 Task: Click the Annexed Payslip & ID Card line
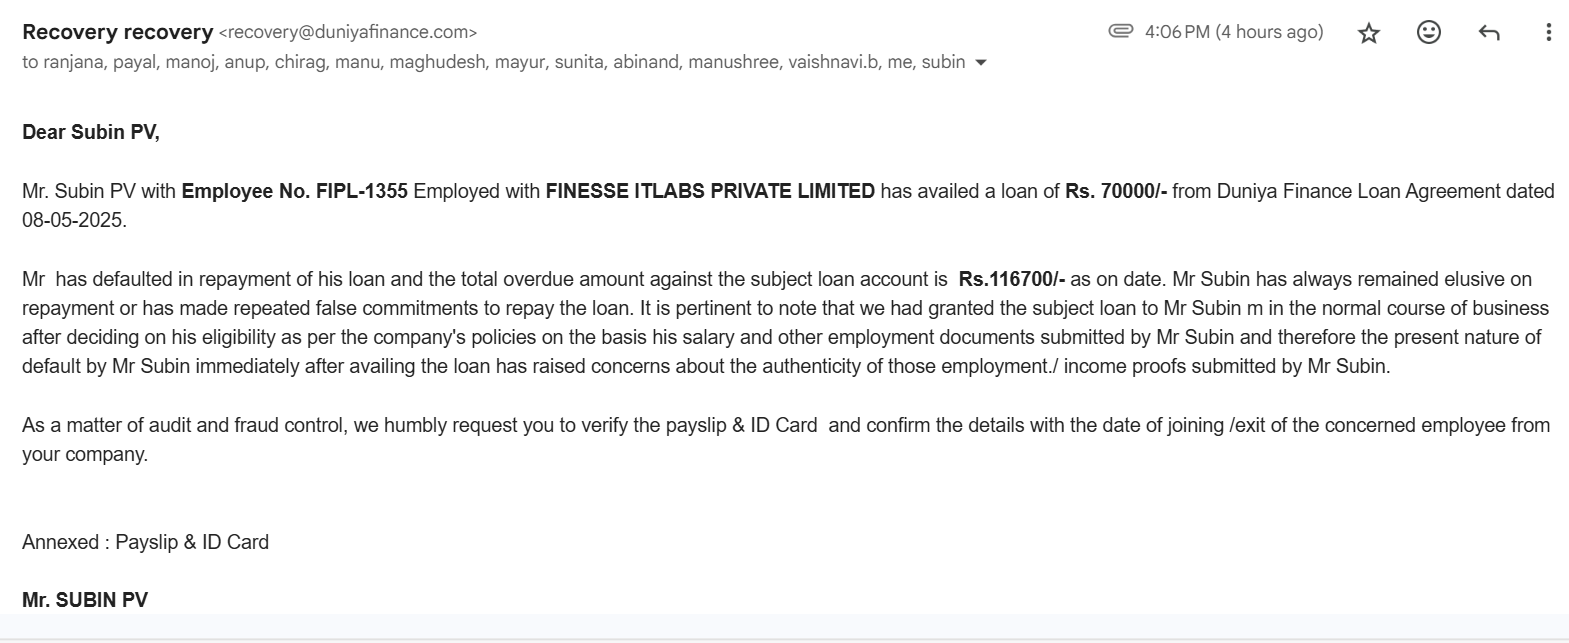[x=145, y=542]
